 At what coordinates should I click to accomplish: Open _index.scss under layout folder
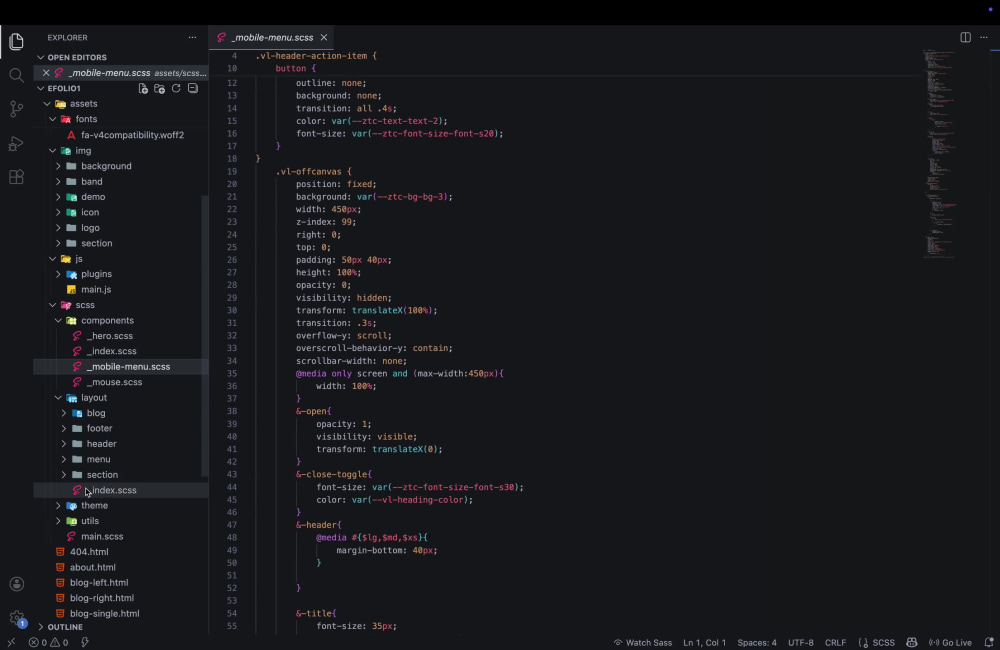click(x=112, y=490)
